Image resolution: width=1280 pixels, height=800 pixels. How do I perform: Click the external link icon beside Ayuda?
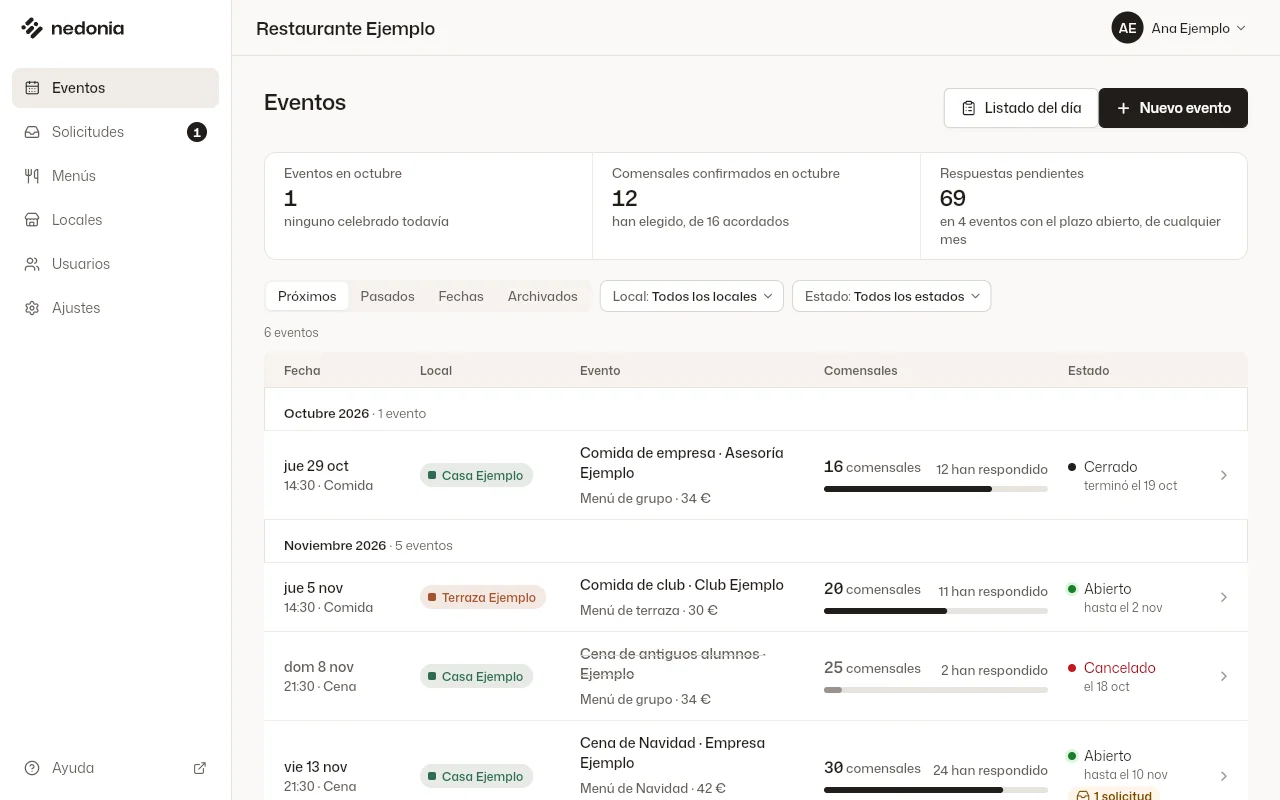pos(200,768)
